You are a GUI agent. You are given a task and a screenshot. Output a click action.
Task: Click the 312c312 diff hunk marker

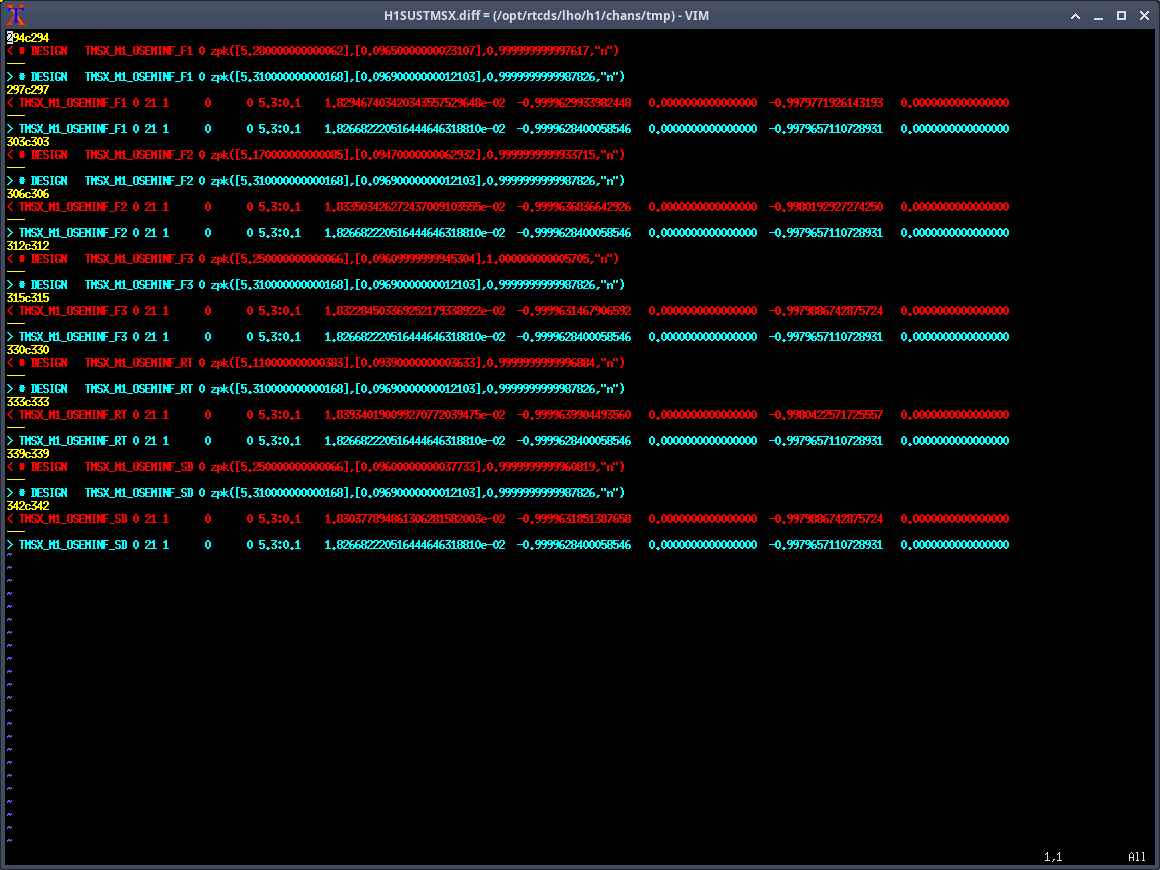click(x=28, y=245)
